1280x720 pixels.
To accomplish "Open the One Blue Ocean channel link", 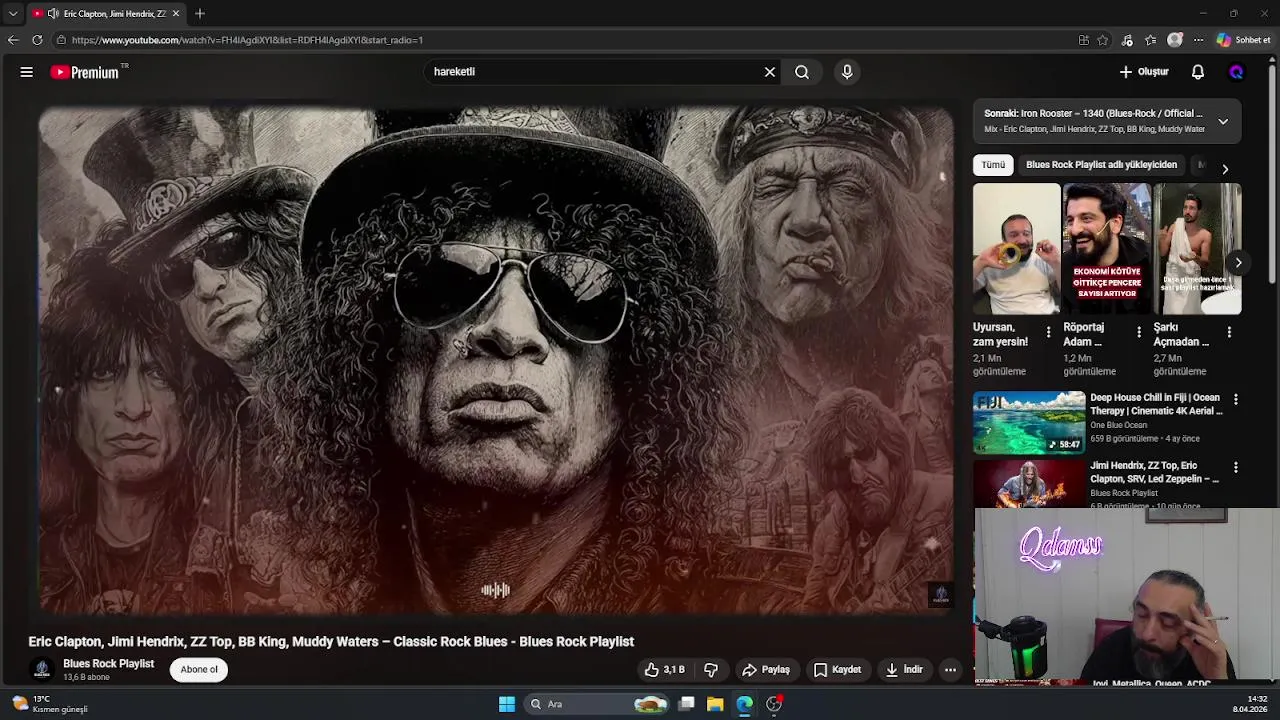I will pyautogui.click(x=1118, y=425).
